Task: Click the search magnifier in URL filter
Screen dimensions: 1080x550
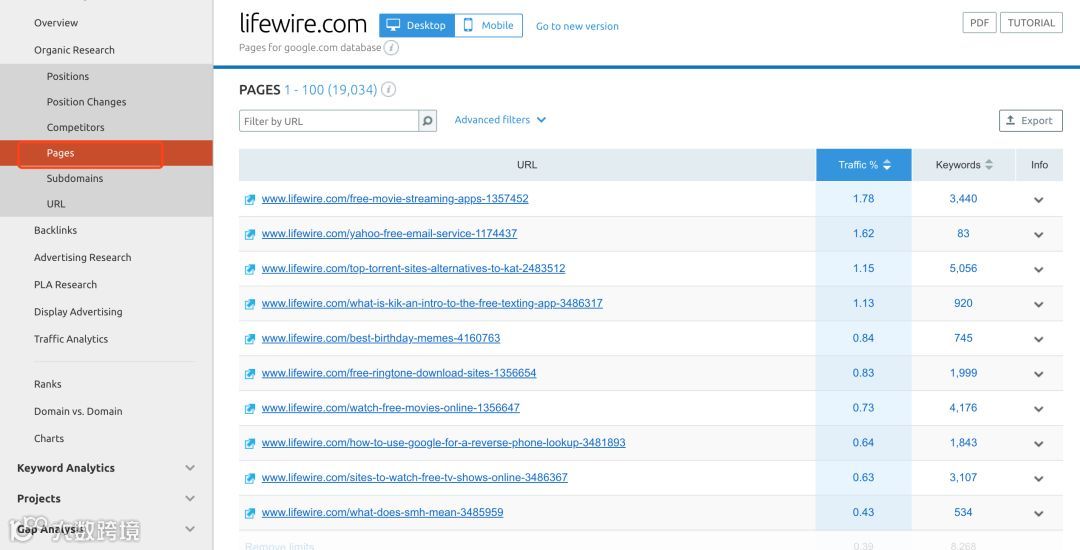Action: 428,121
